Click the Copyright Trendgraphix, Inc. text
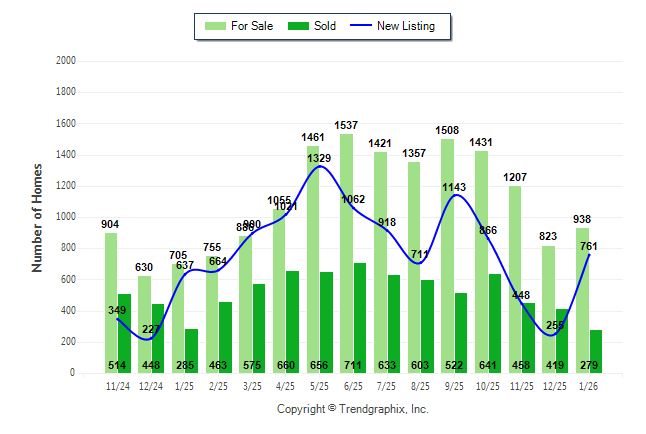This screenshot has height=434, width=646. pos(352,409)
